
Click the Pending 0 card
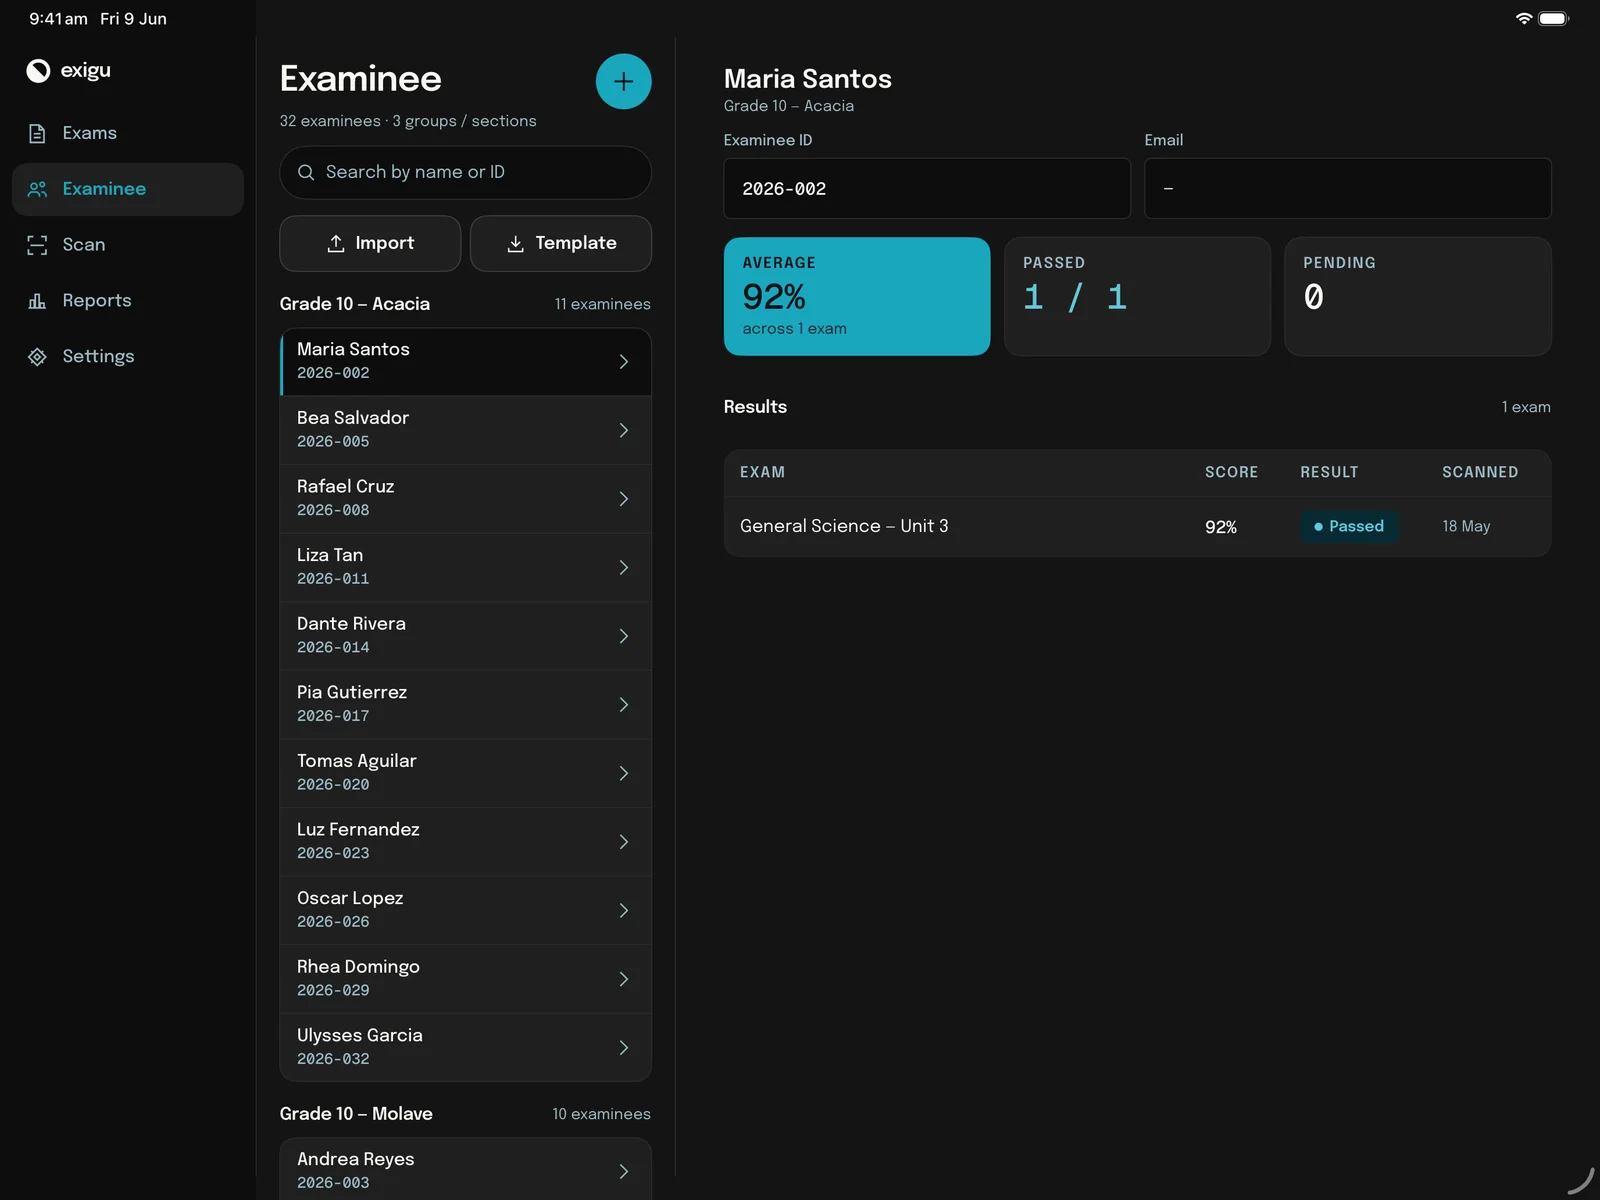[1417, 296]
